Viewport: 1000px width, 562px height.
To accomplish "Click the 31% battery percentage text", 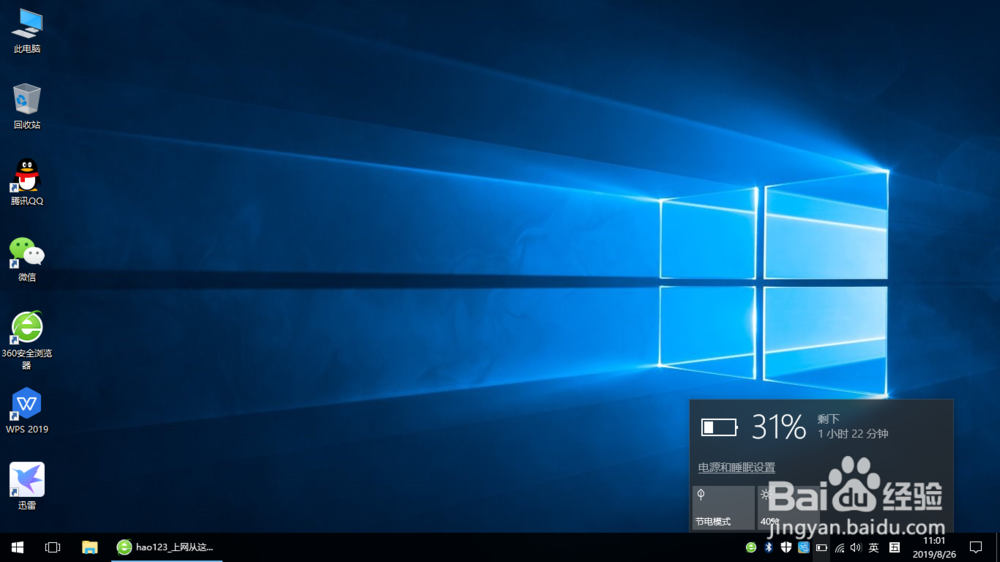I will [x=778, y=427].
